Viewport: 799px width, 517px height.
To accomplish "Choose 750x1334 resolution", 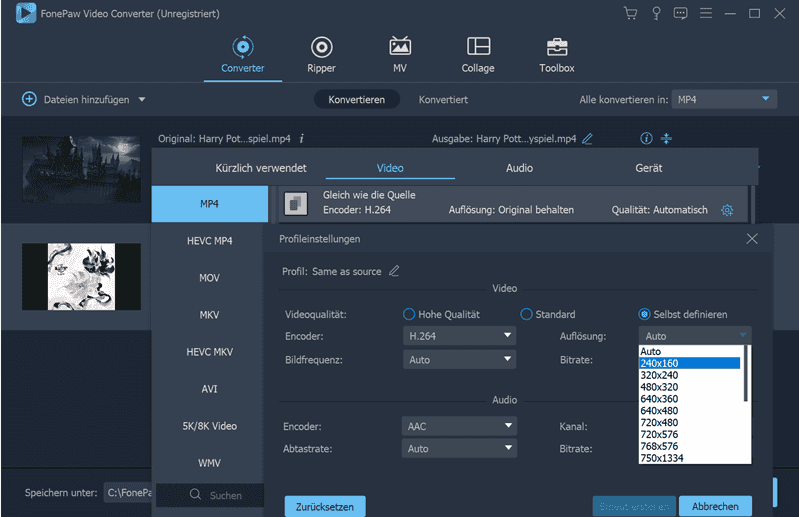I will pyautogui.click(x=690, y=458).
